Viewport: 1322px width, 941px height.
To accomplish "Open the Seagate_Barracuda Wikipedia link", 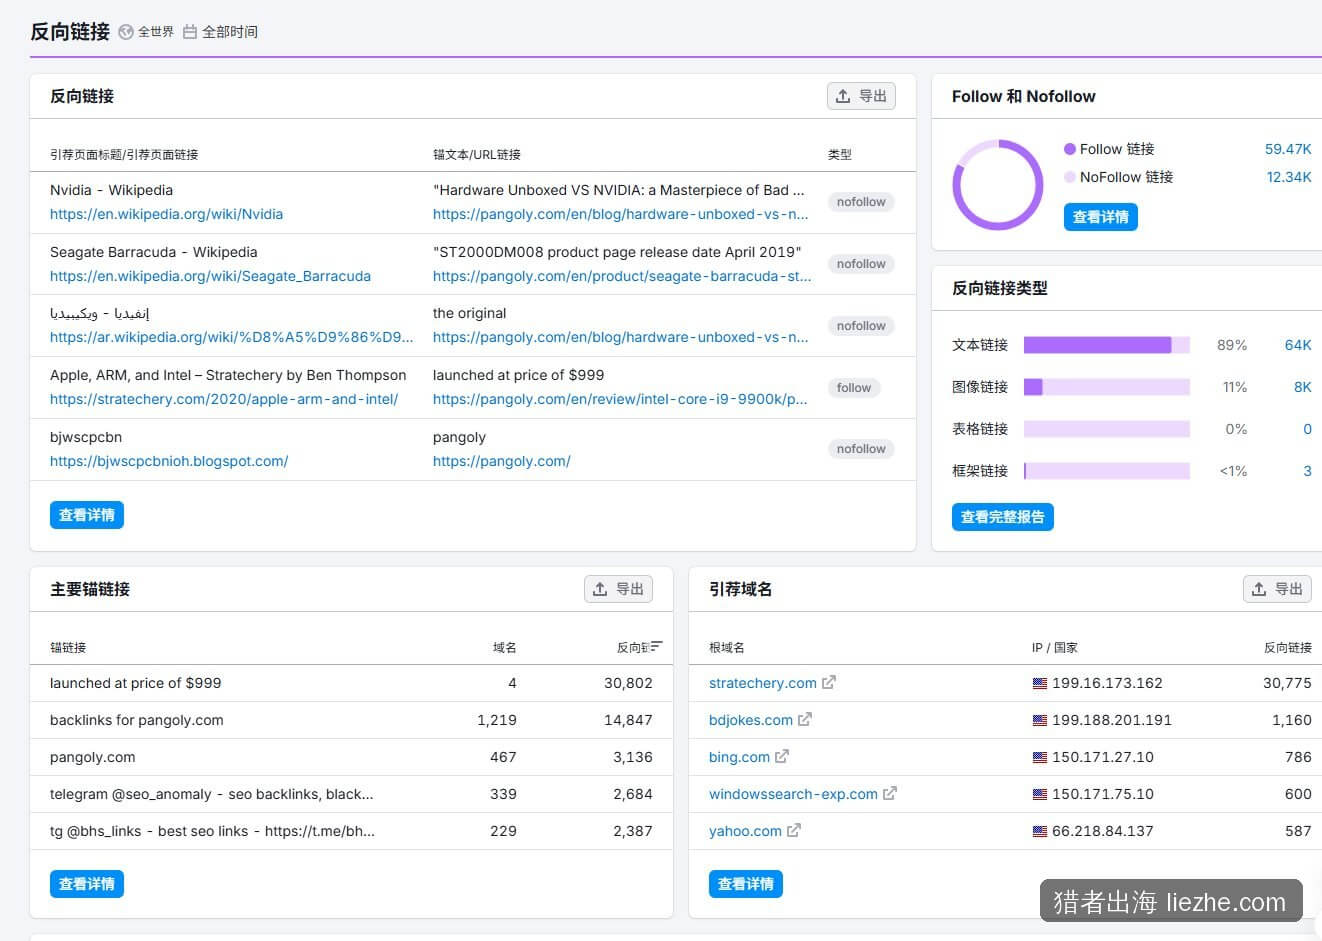I will (x=210, y=276).
